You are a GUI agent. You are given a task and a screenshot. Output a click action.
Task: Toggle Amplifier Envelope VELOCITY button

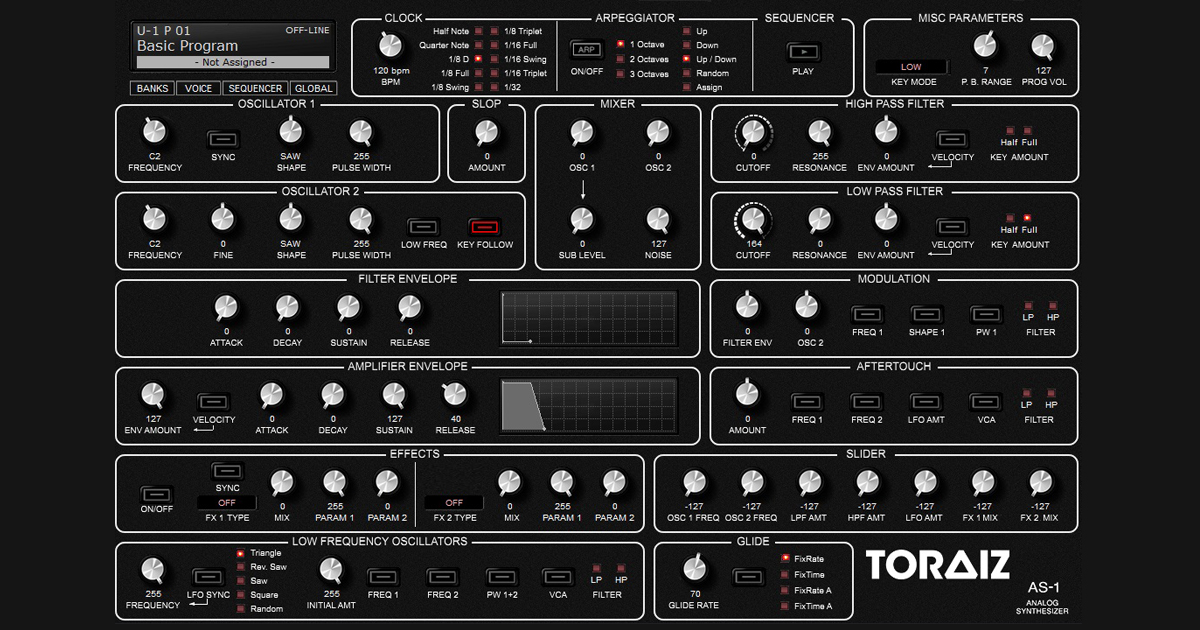click(213, 402)
